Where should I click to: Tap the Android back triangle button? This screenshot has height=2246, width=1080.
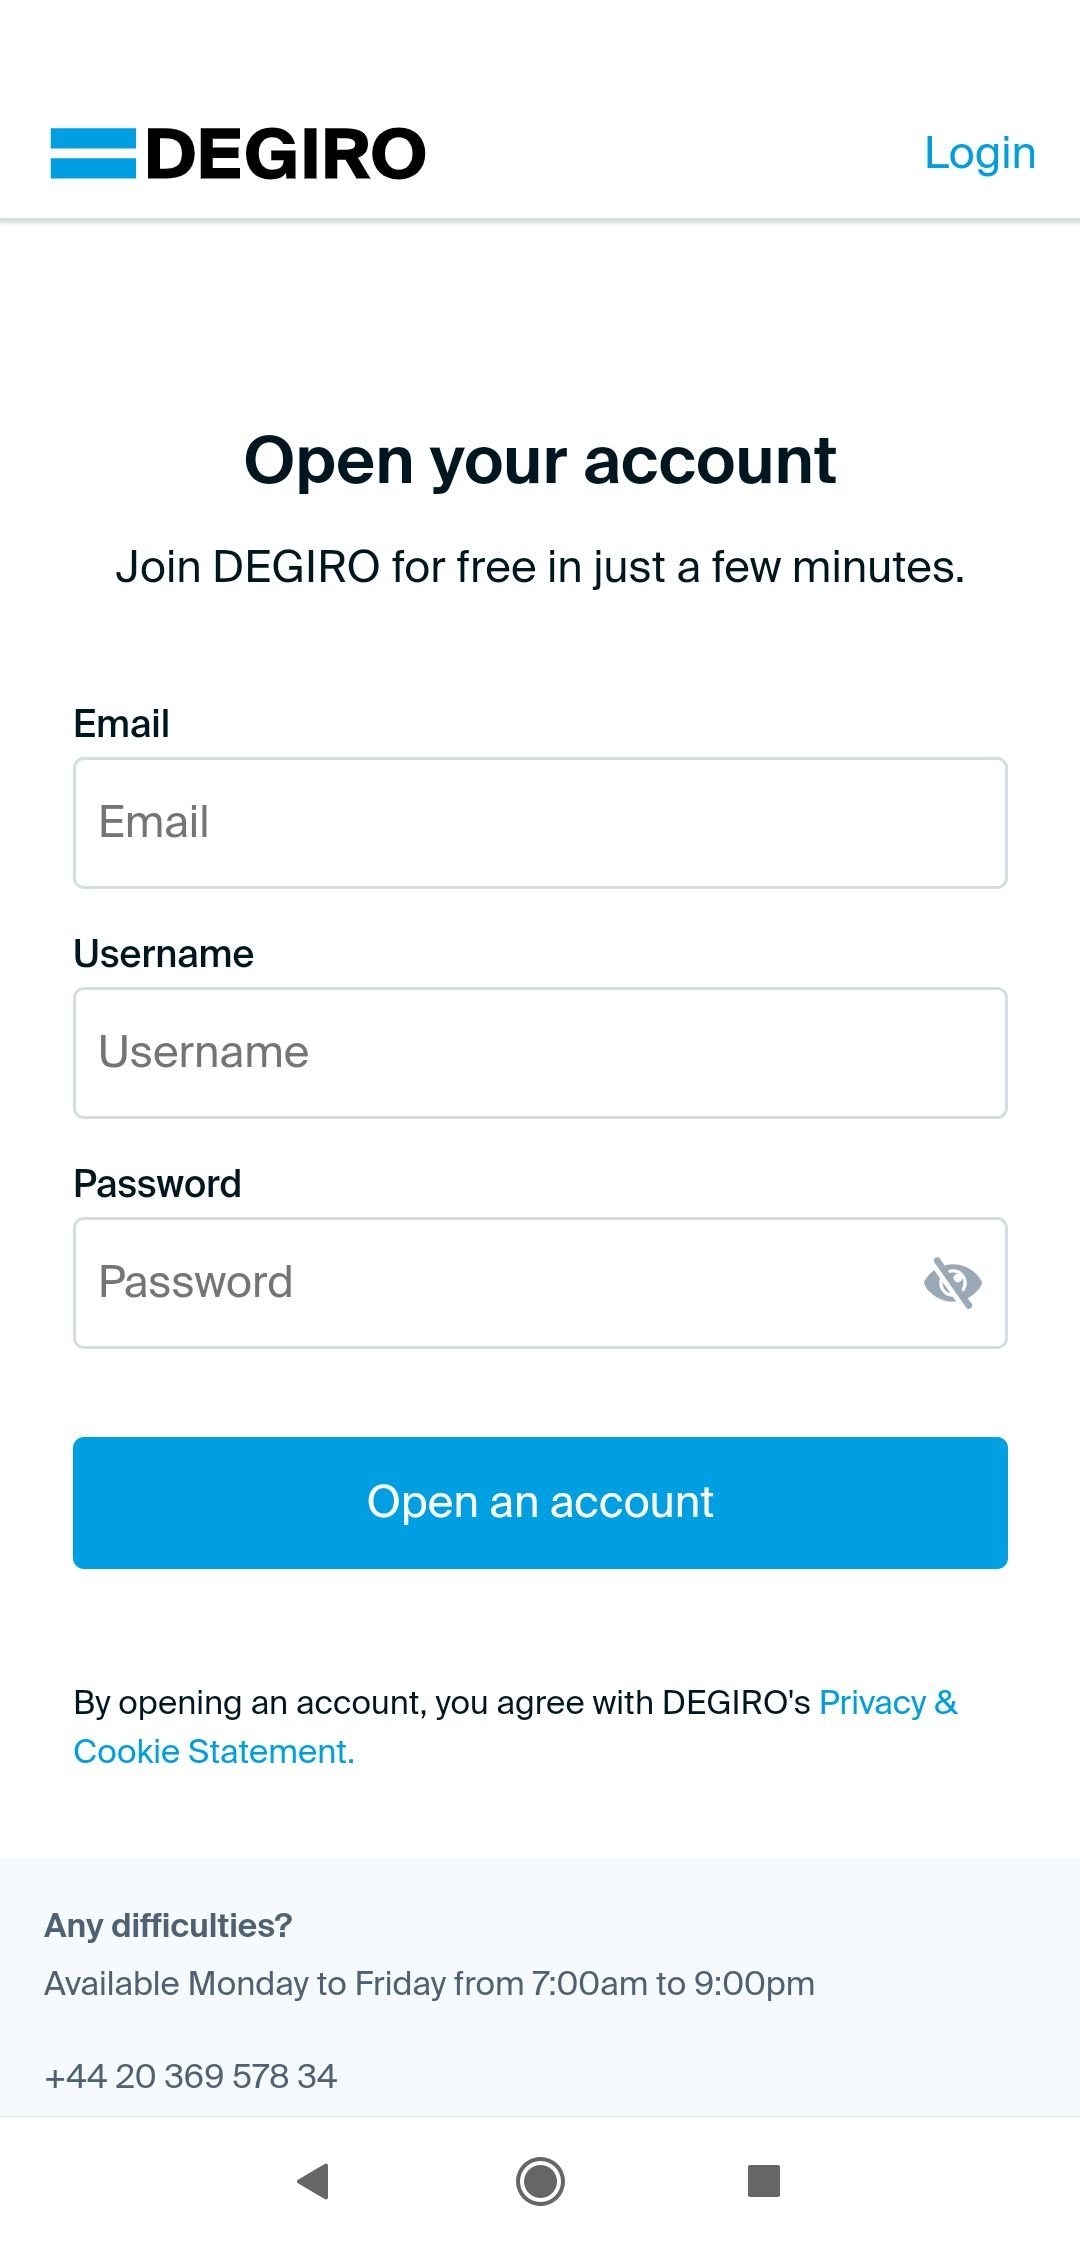[314, 2180]
